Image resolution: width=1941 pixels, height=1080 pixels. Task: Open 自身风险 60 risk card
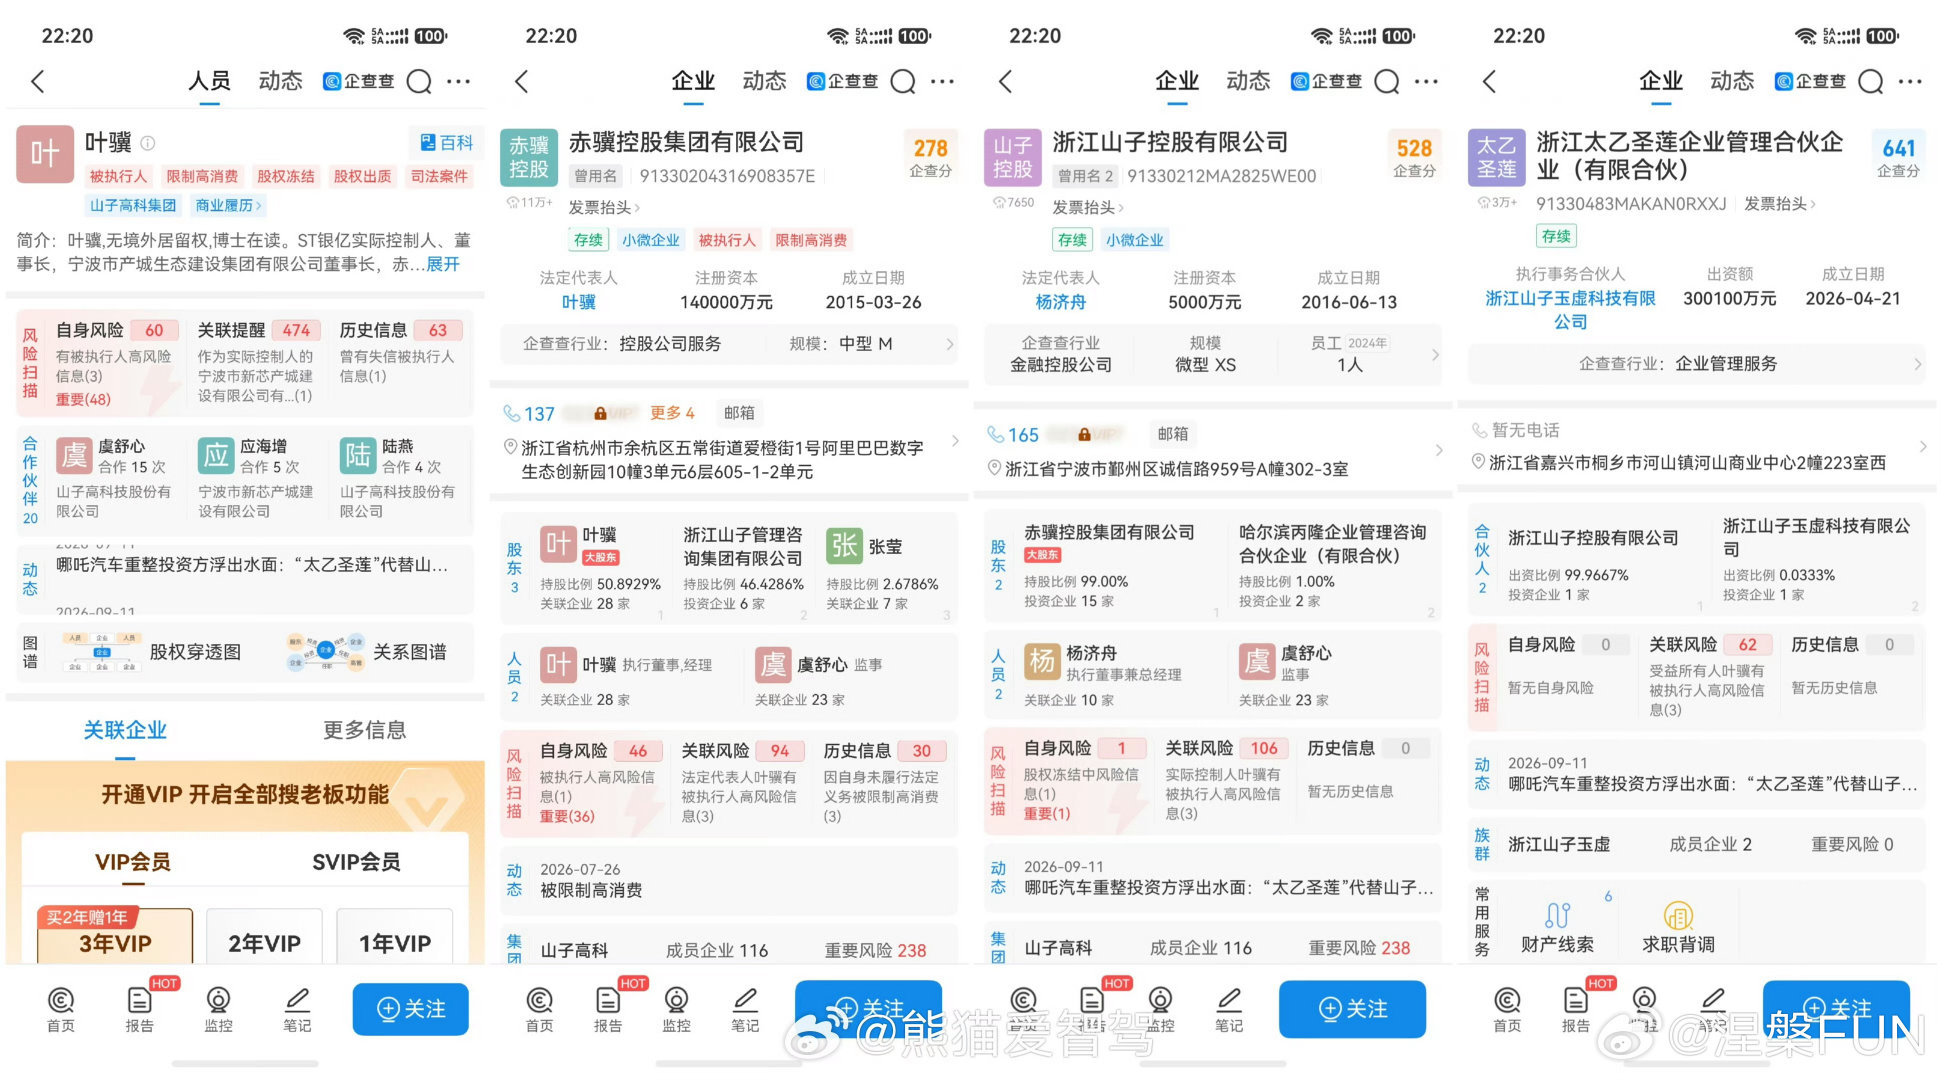pyautogui.click(x=117, y=362)
